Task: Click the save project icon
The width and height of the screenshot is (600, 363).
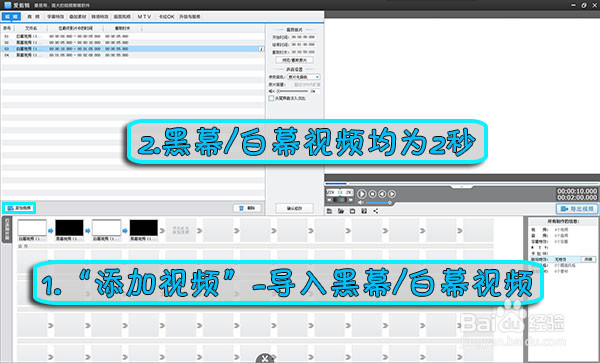Action: [x=352, y=211]
